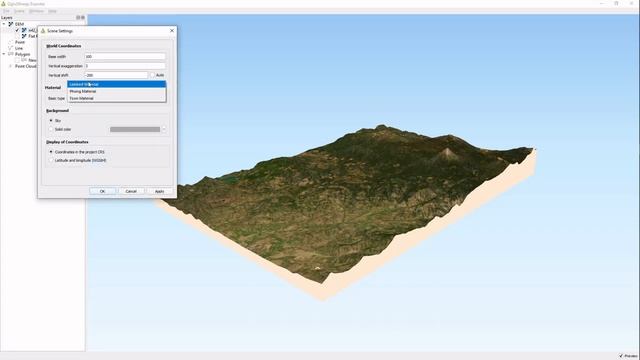Screen dimensions: 640x360
Task: Choose Lambert Material from the dropdown list
Action: coord(117,84)
